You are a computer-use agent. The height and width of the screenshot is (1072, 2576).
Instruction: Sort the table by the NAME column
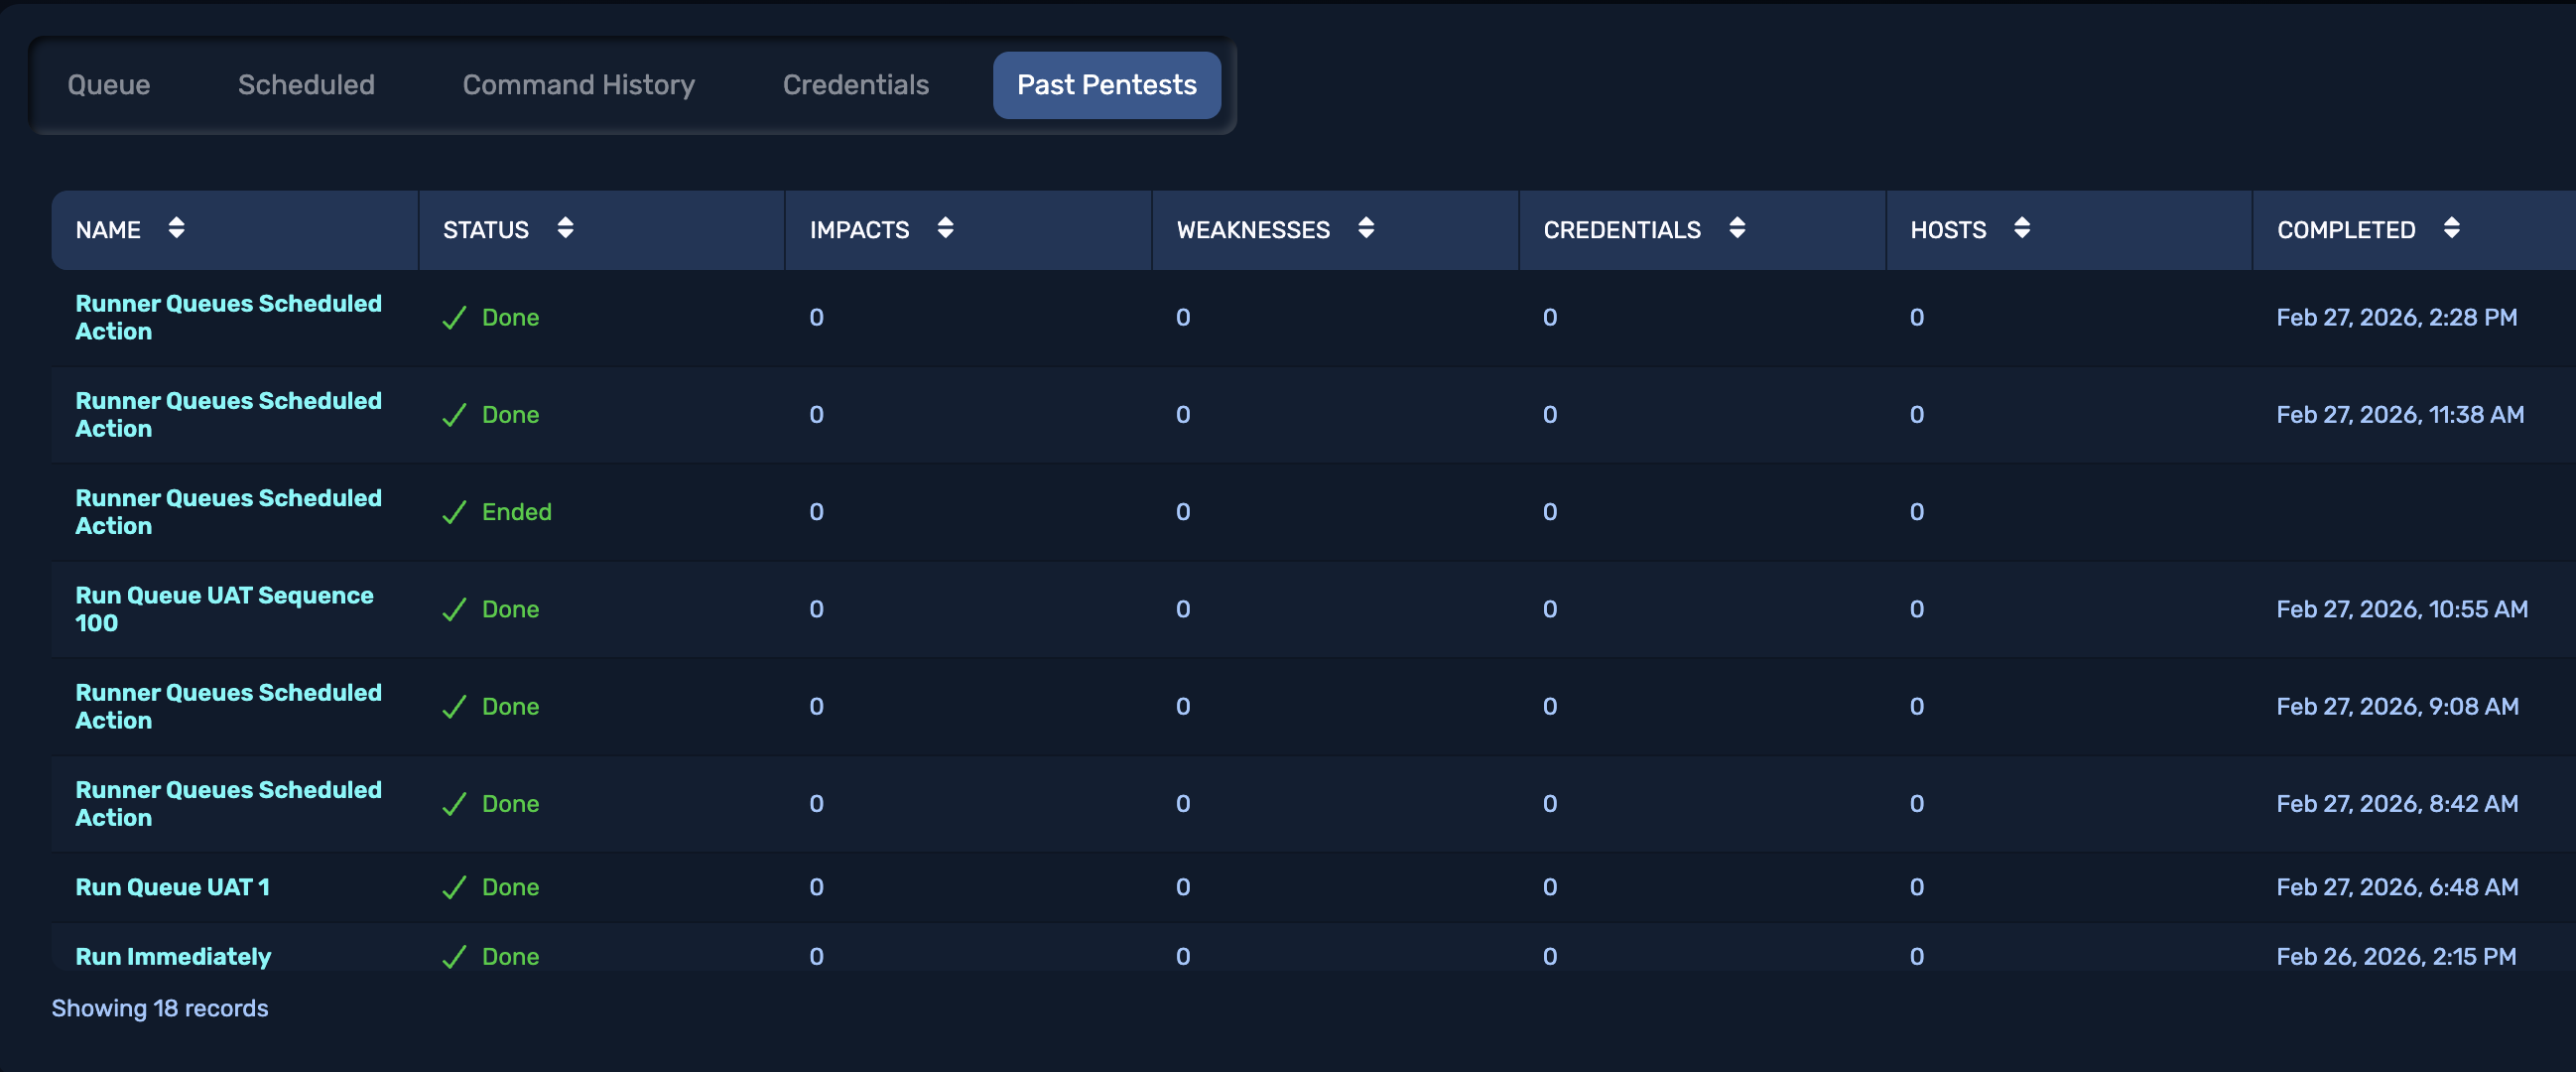click(176, 228)
